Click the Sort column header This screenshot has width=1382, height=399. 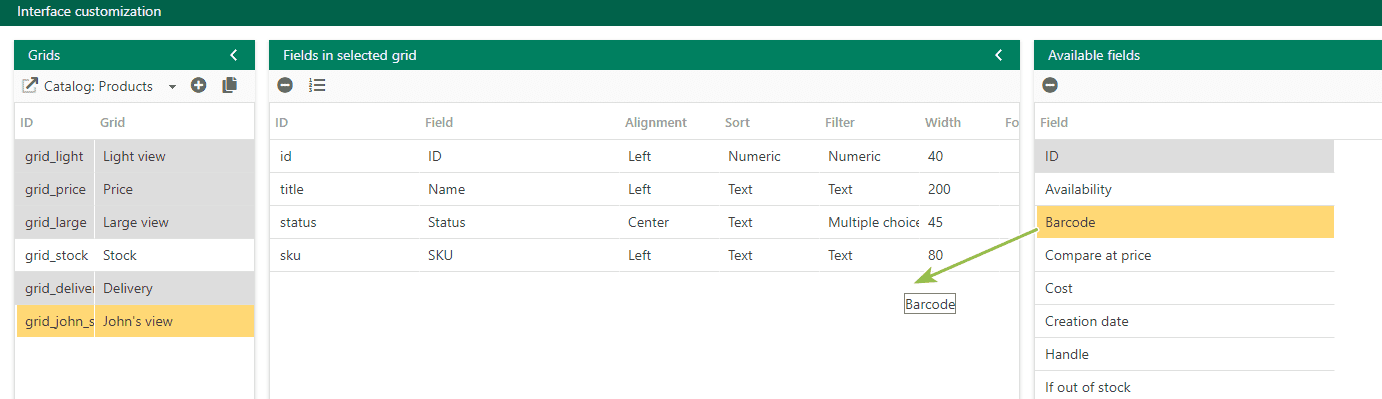(x=737, y=123)
